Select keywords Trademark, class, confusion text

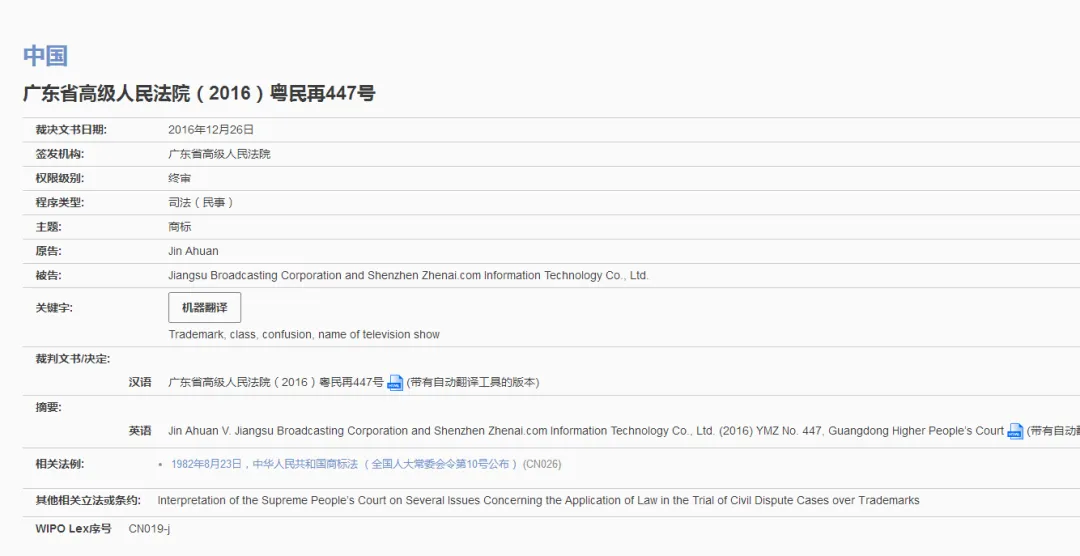click(x=304, y=334)
